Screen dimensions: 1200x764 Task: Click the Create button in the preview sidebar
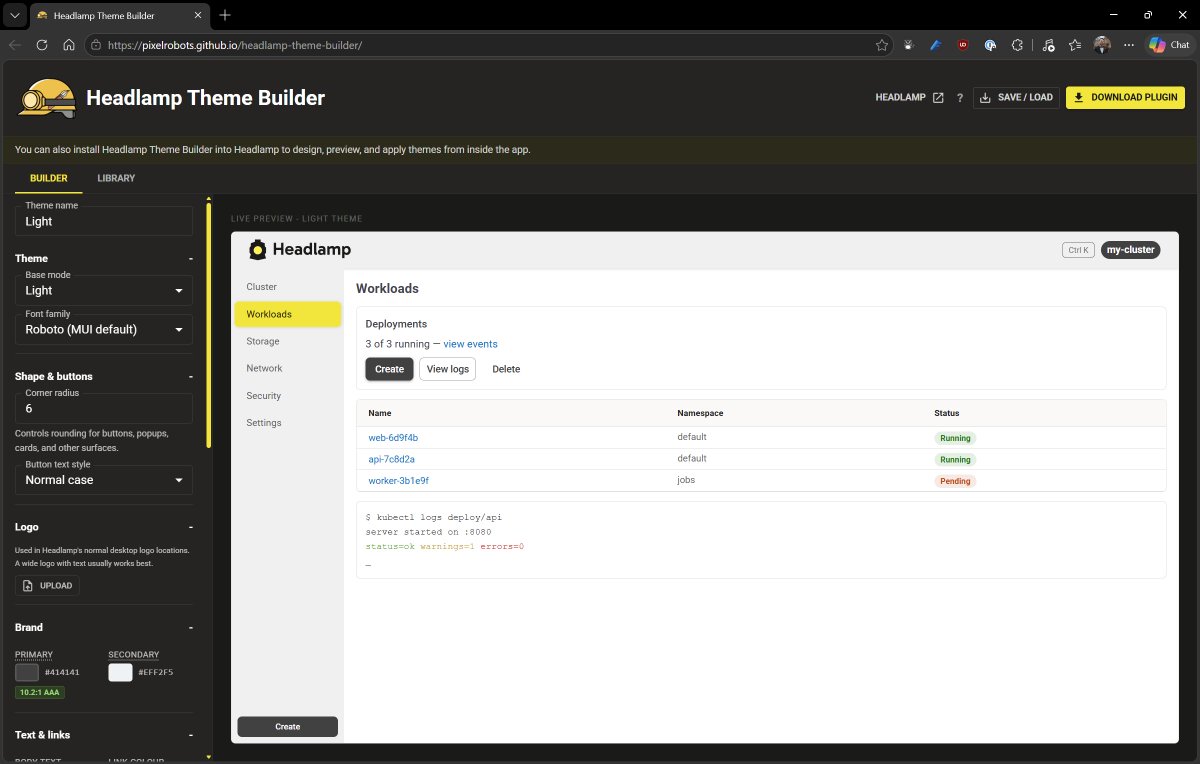(x=287, y=726)
